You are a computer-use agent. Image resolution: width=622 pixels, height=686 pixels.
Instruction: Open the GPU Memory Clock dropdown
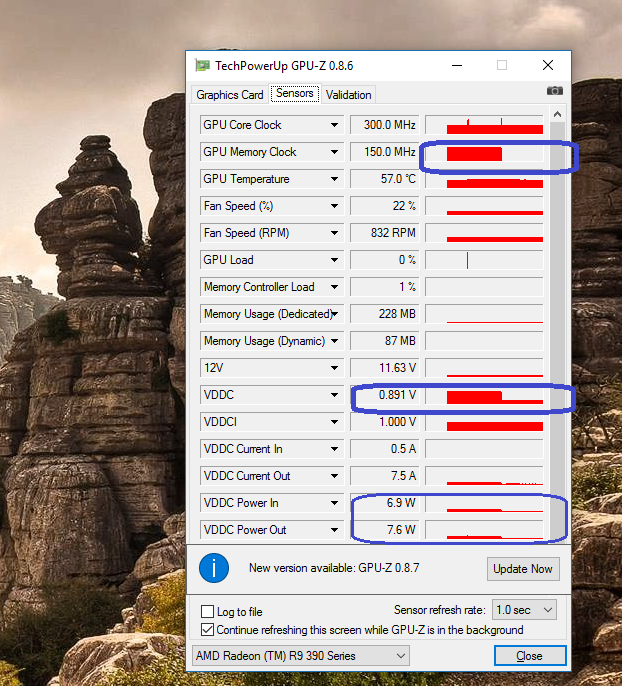(334, 152)
